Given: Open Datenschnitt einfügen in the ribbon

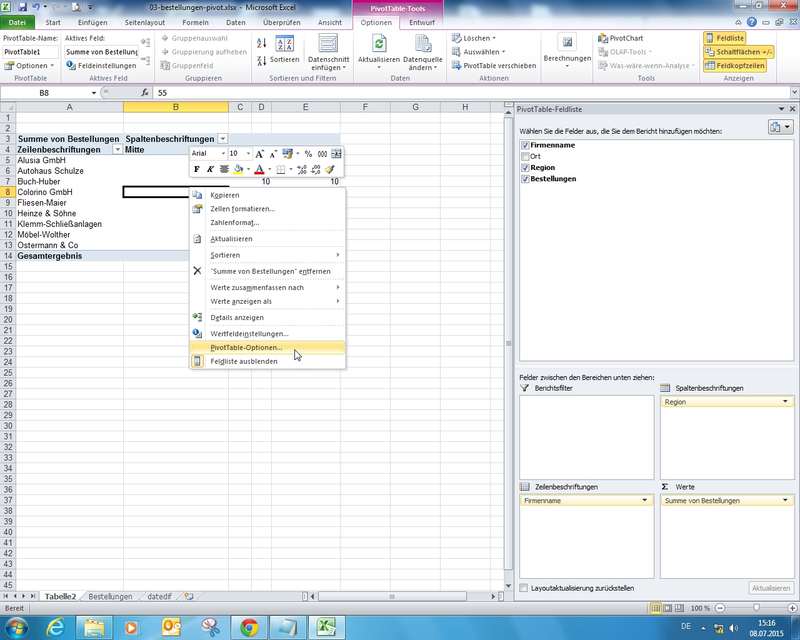Looking at the screenshot, I should pos(328,50).
